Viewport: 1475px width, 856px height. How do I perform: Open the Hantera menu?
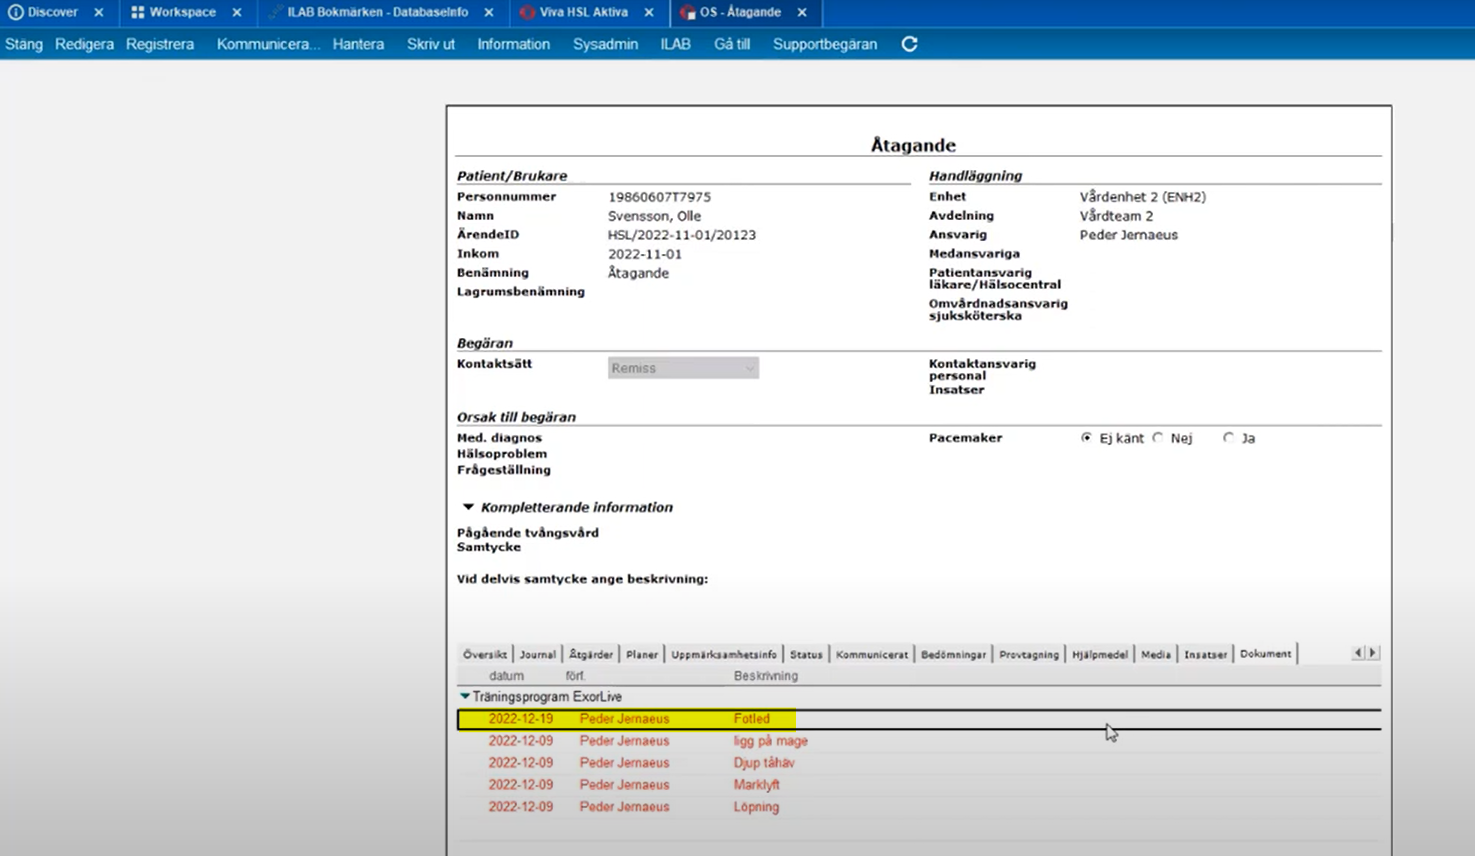358,44
